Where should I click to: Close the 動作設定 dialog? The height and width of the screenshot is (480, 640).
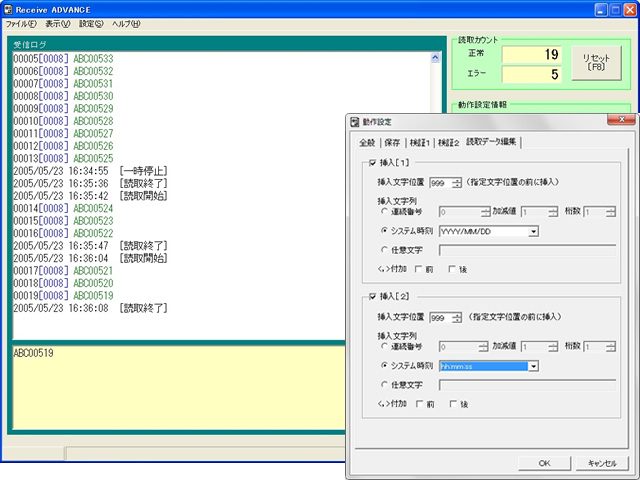(621, 120)
